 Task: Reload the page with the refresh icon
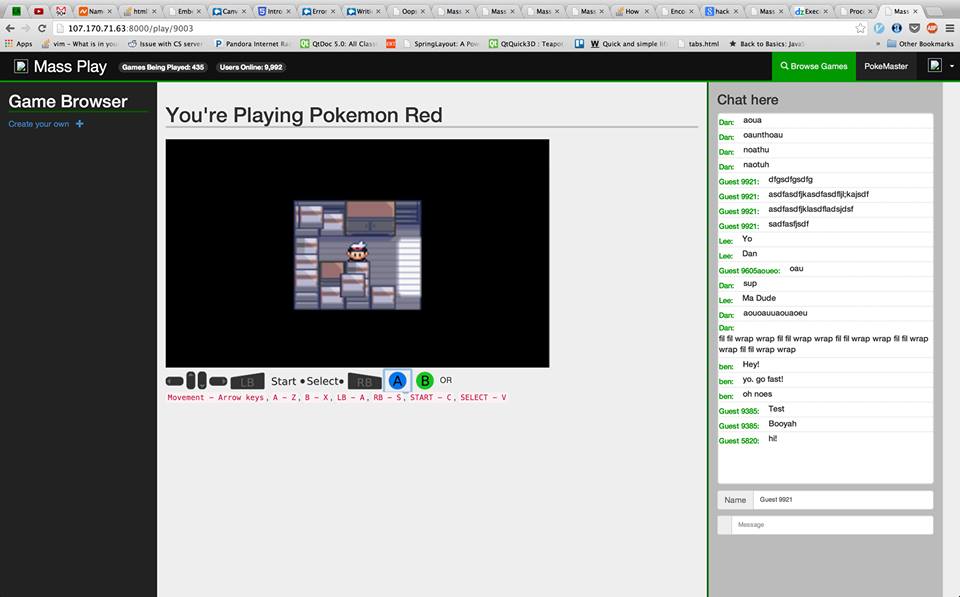coord(42,28)
